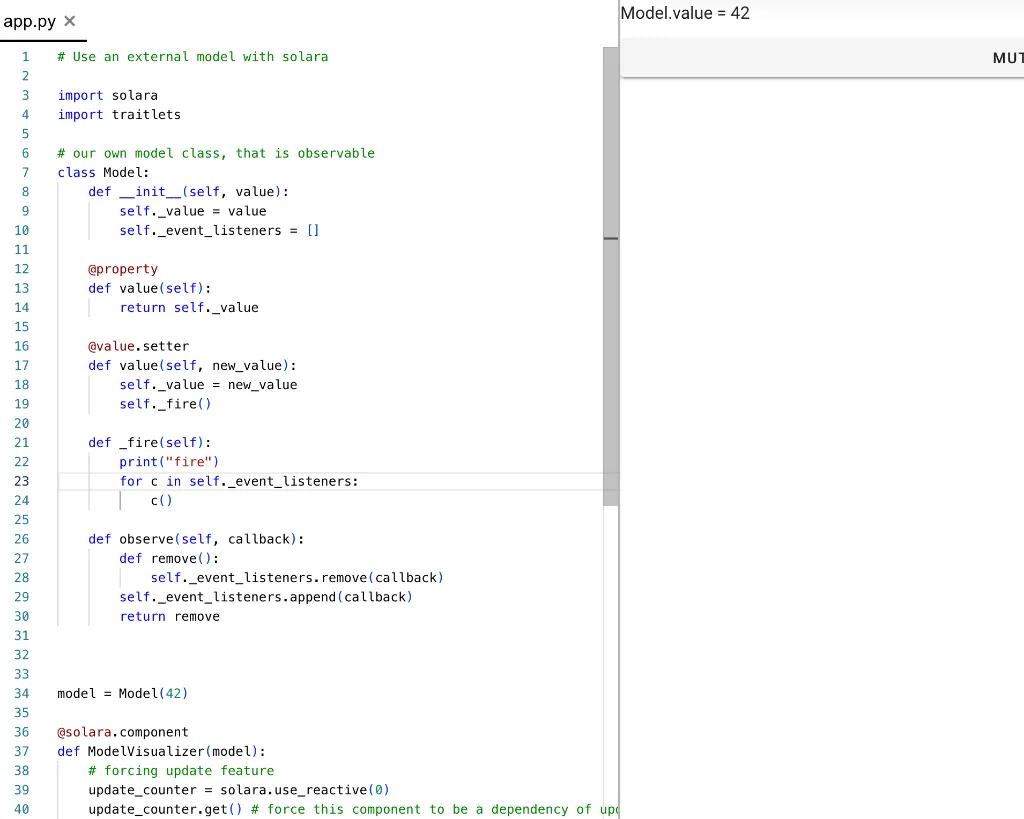The image size is (1024, 819).
Task: Click the @value.setter decorator
Action: [138, 346]
